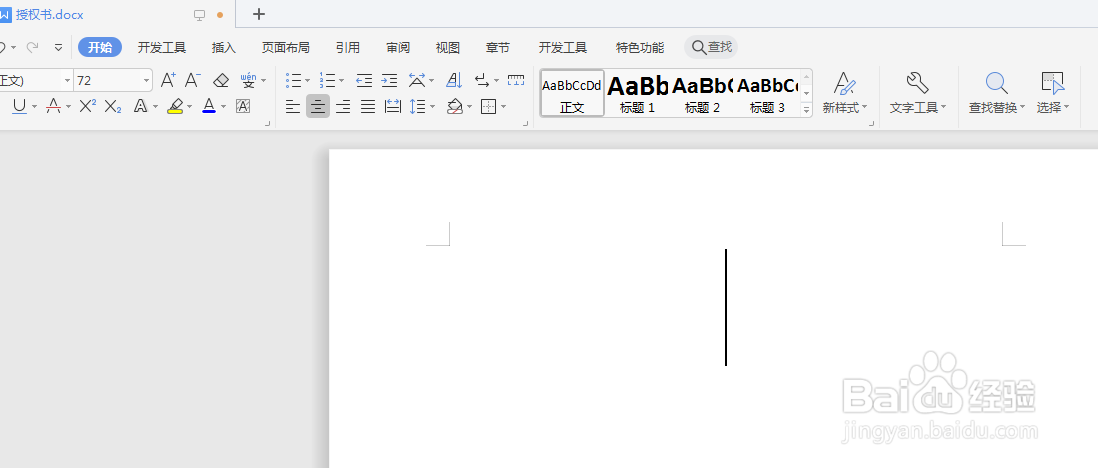Viewport: 1098px width, 468px height.
Task: Open the 审阅 tab
Action: click(398, 48)
